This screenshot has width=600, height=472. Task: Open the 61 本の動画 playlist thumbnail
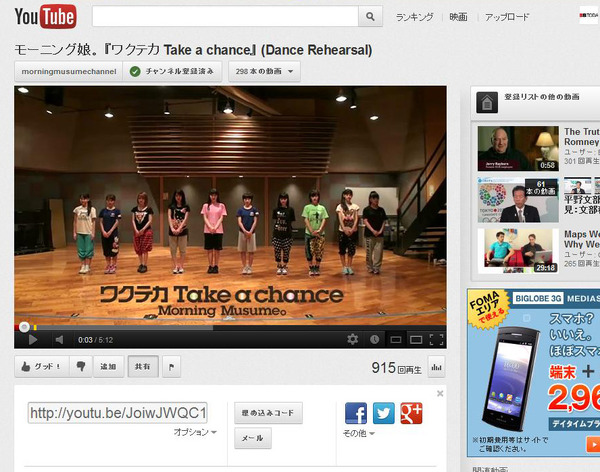coord(518,200)
